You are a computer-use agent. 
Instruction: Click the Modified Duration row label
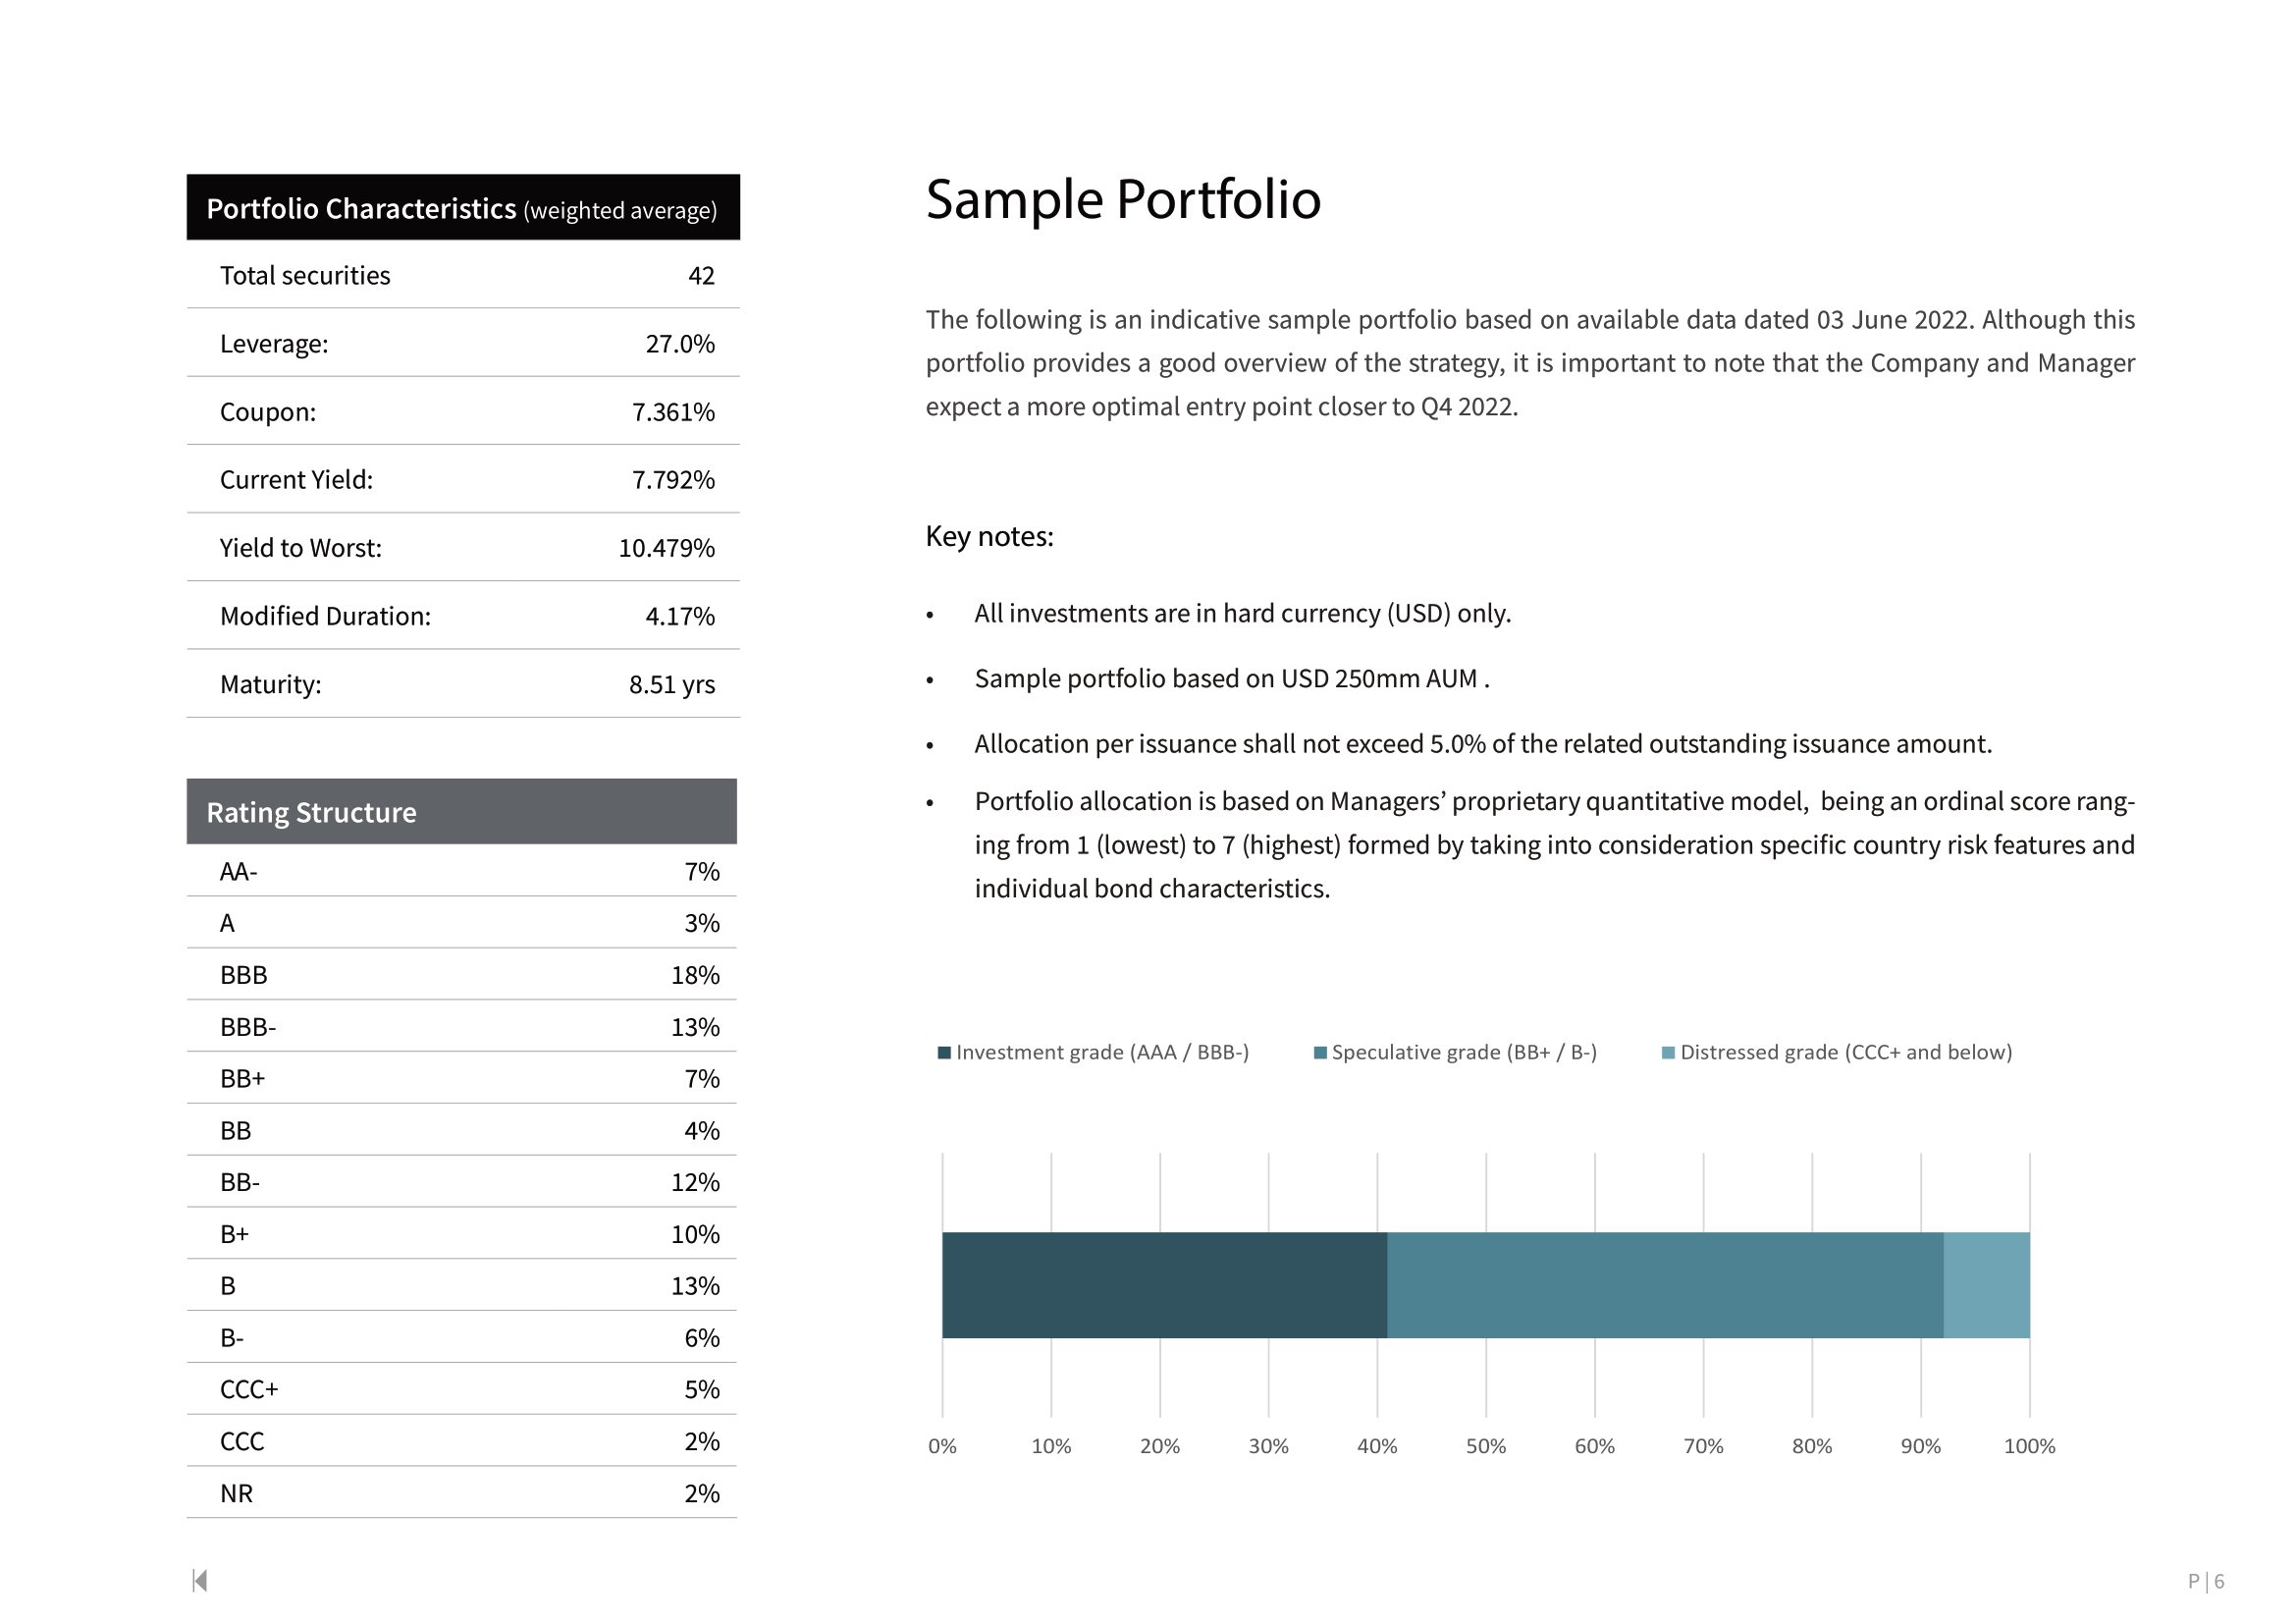point(325,616)
